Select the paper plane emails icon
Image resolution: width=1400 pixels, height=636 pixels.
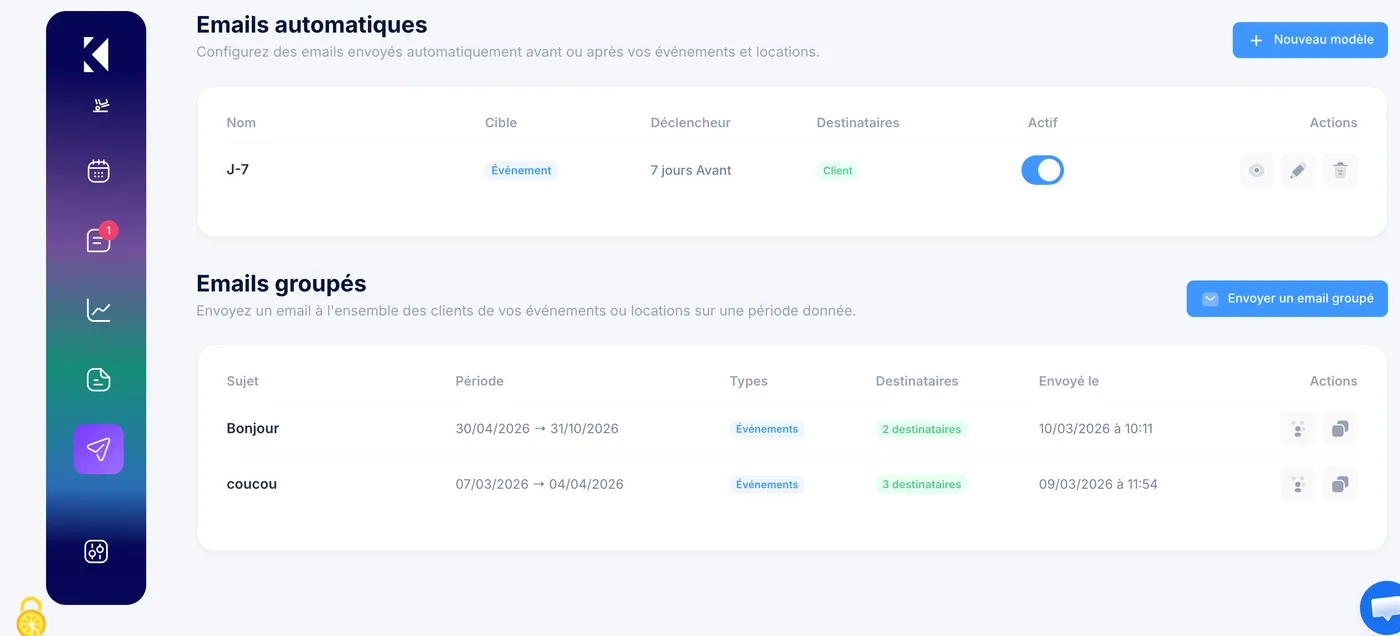(x=98, y=449)
